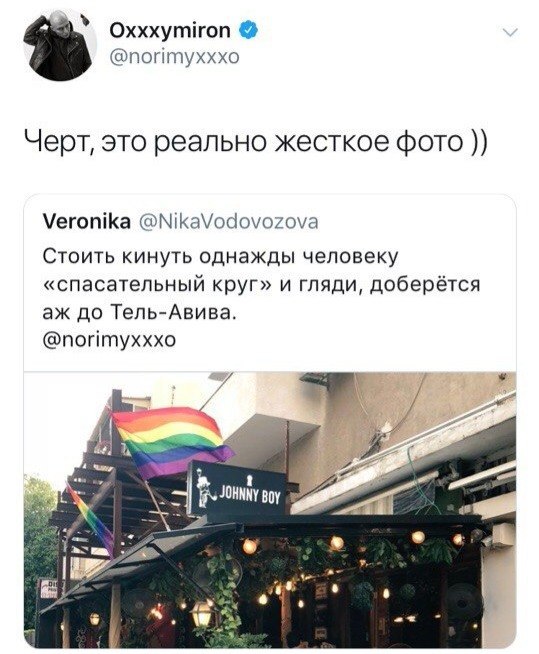This screenshot has width=539, height=654.
Task: Click the Johnny Boy sign in photo
Action: (x=237, y=489)
